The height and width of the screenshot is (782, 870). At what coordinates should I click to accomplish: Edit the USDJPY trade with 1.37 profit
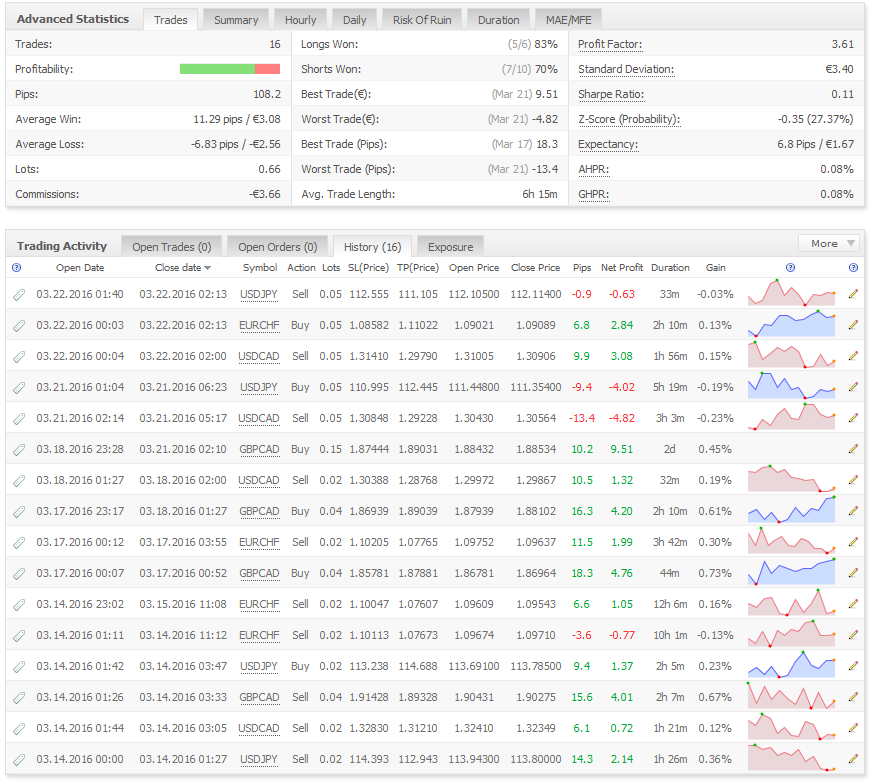point(853,666)
